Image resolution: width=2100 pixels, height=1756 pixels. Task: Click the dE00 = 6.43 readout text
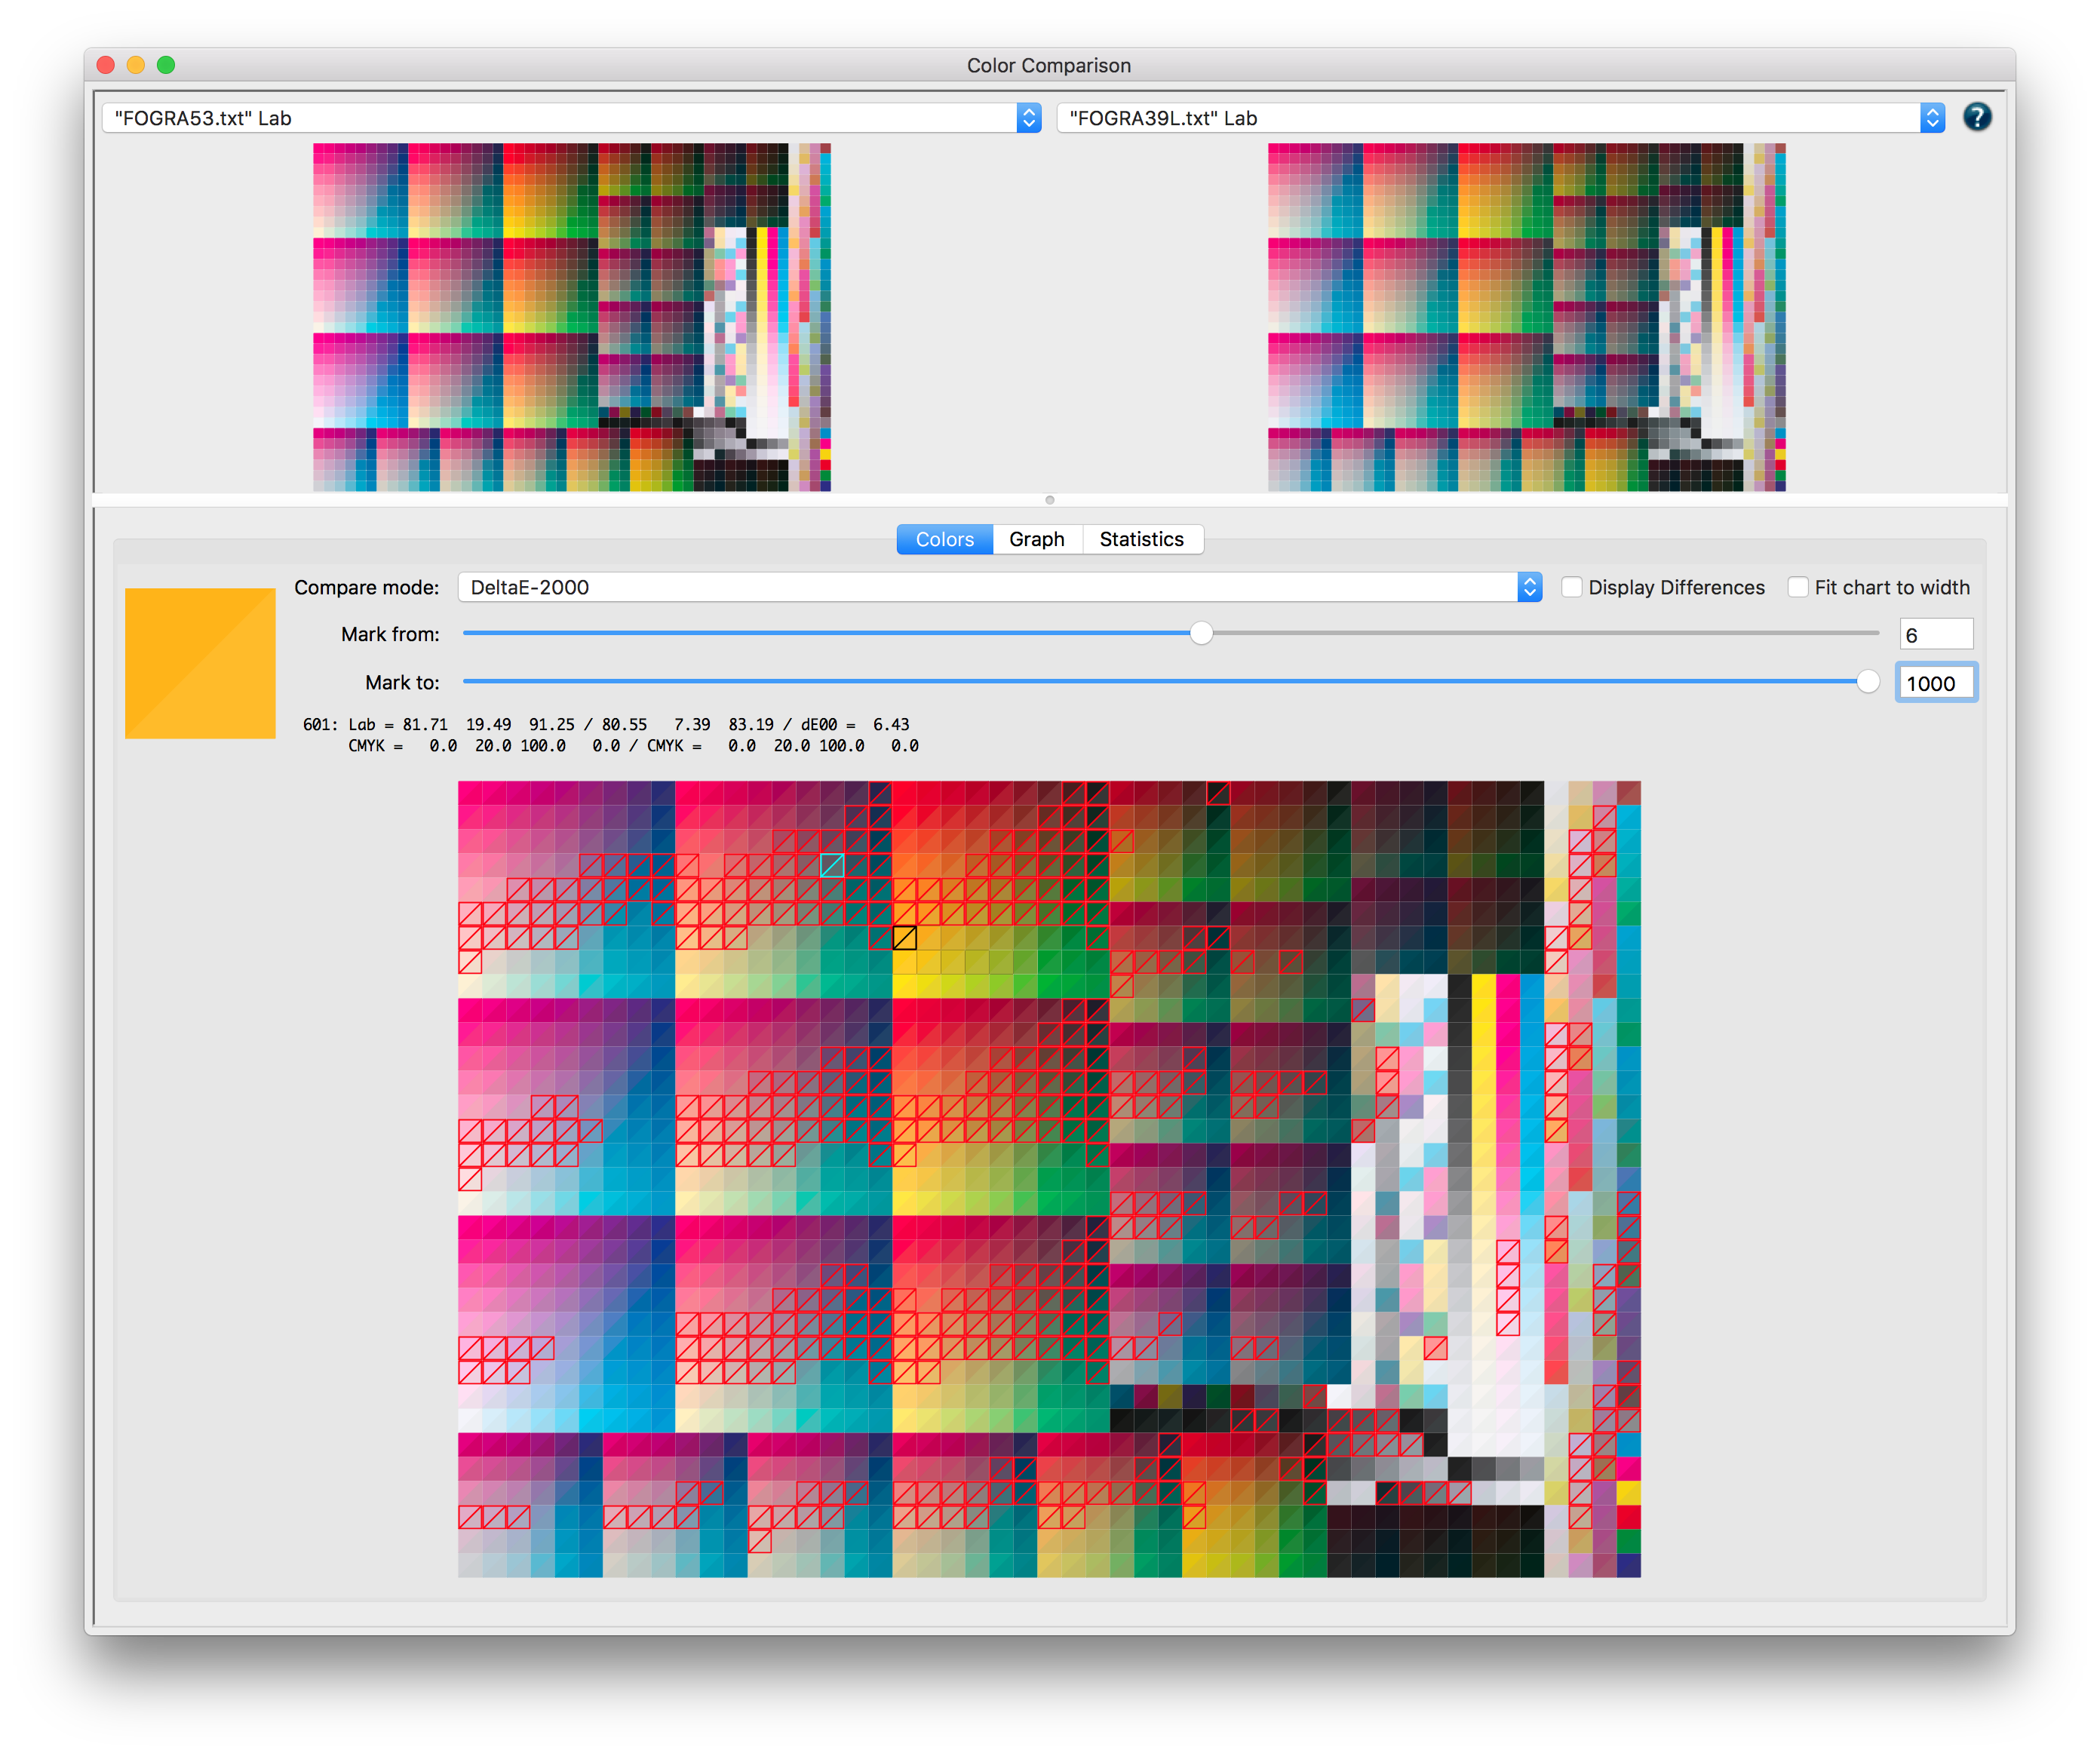[855, 724]
